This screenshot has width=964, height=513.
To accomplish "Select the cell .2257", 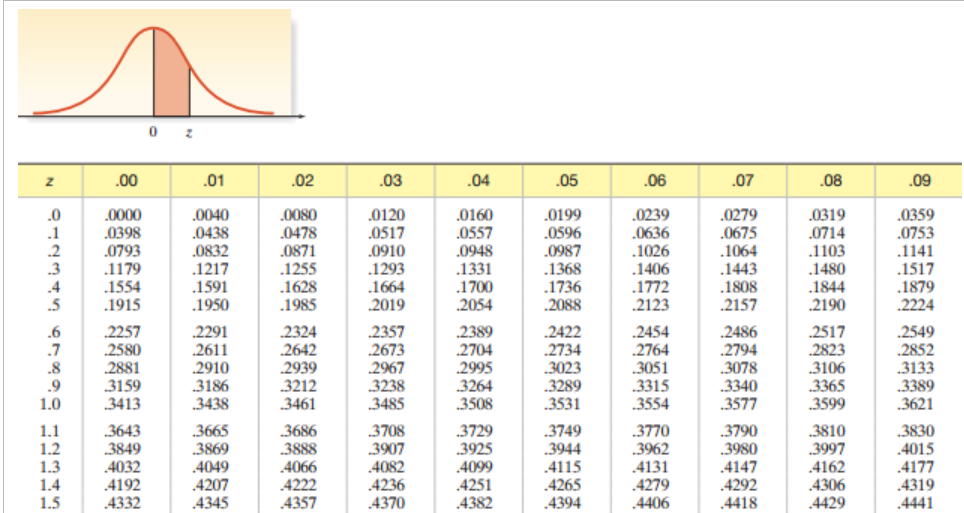I will click(123, 332).
